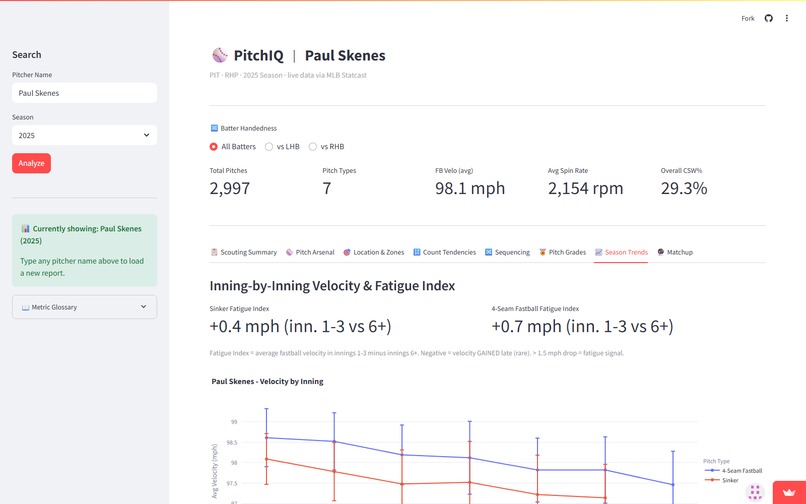Switch to the Pitch Arsenal tab

coord(310,252)
